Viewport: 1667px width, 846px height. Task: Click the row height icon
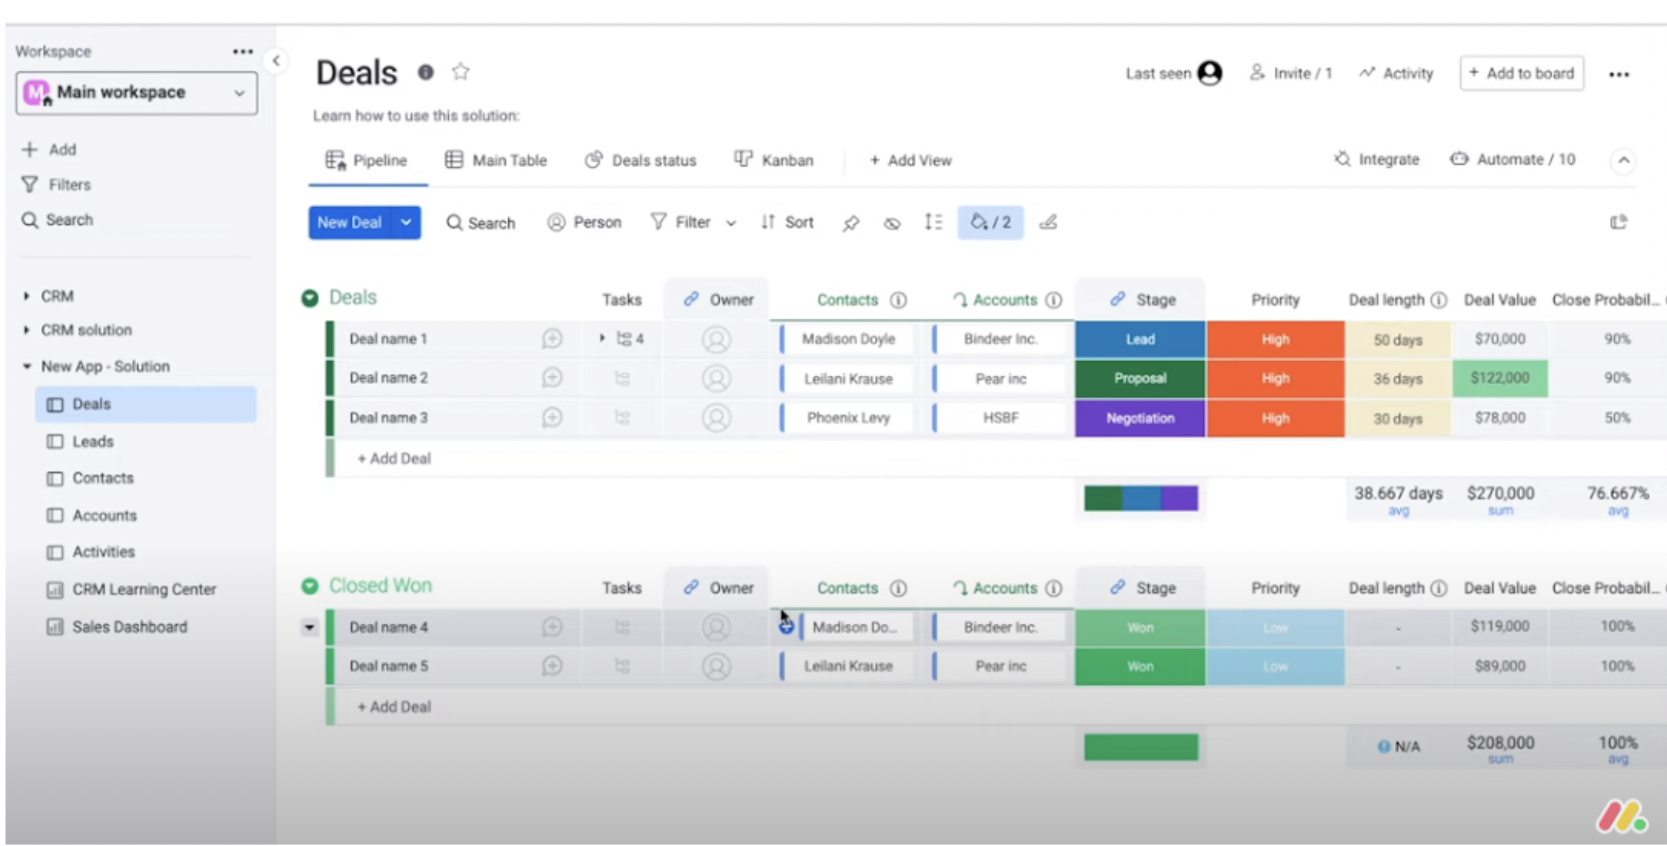933,222
